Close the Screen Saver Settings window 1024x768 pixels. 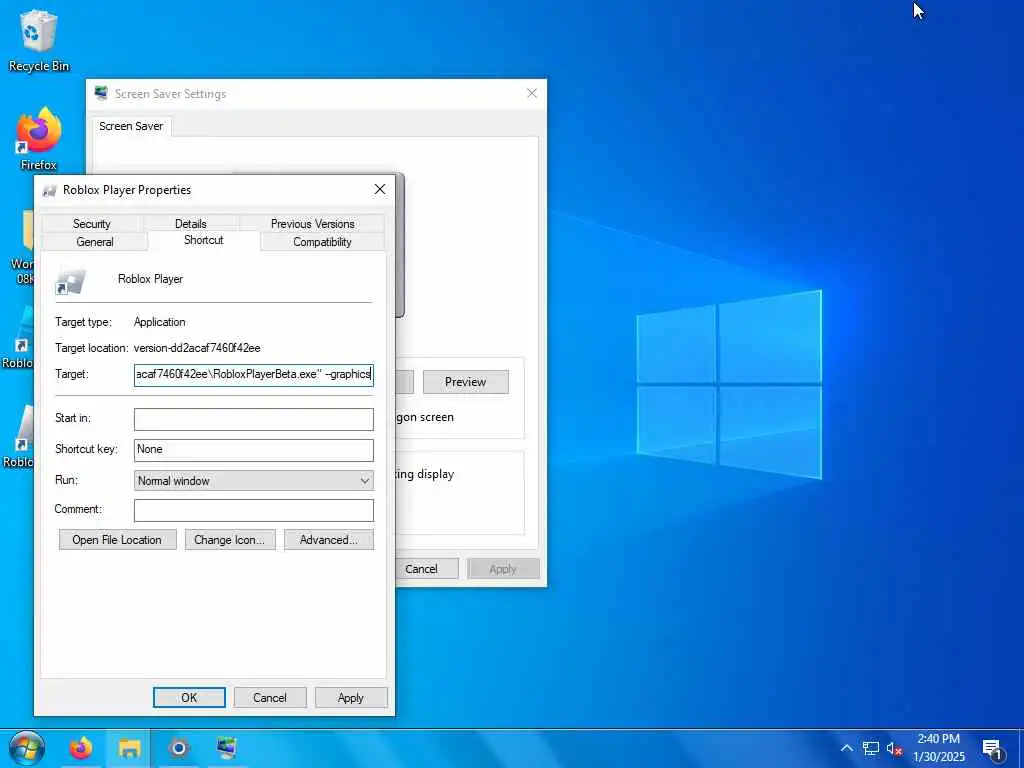tap(532, 93)
